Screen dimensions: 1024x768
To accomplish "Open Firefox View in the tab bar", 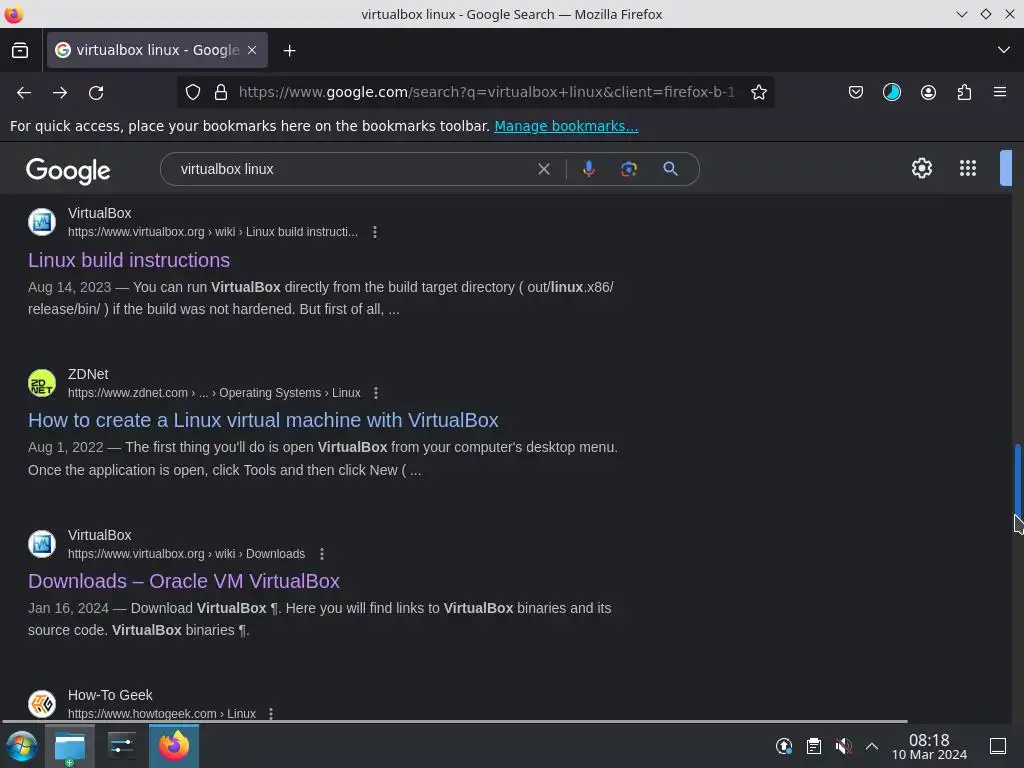I will tap(20, 50).
